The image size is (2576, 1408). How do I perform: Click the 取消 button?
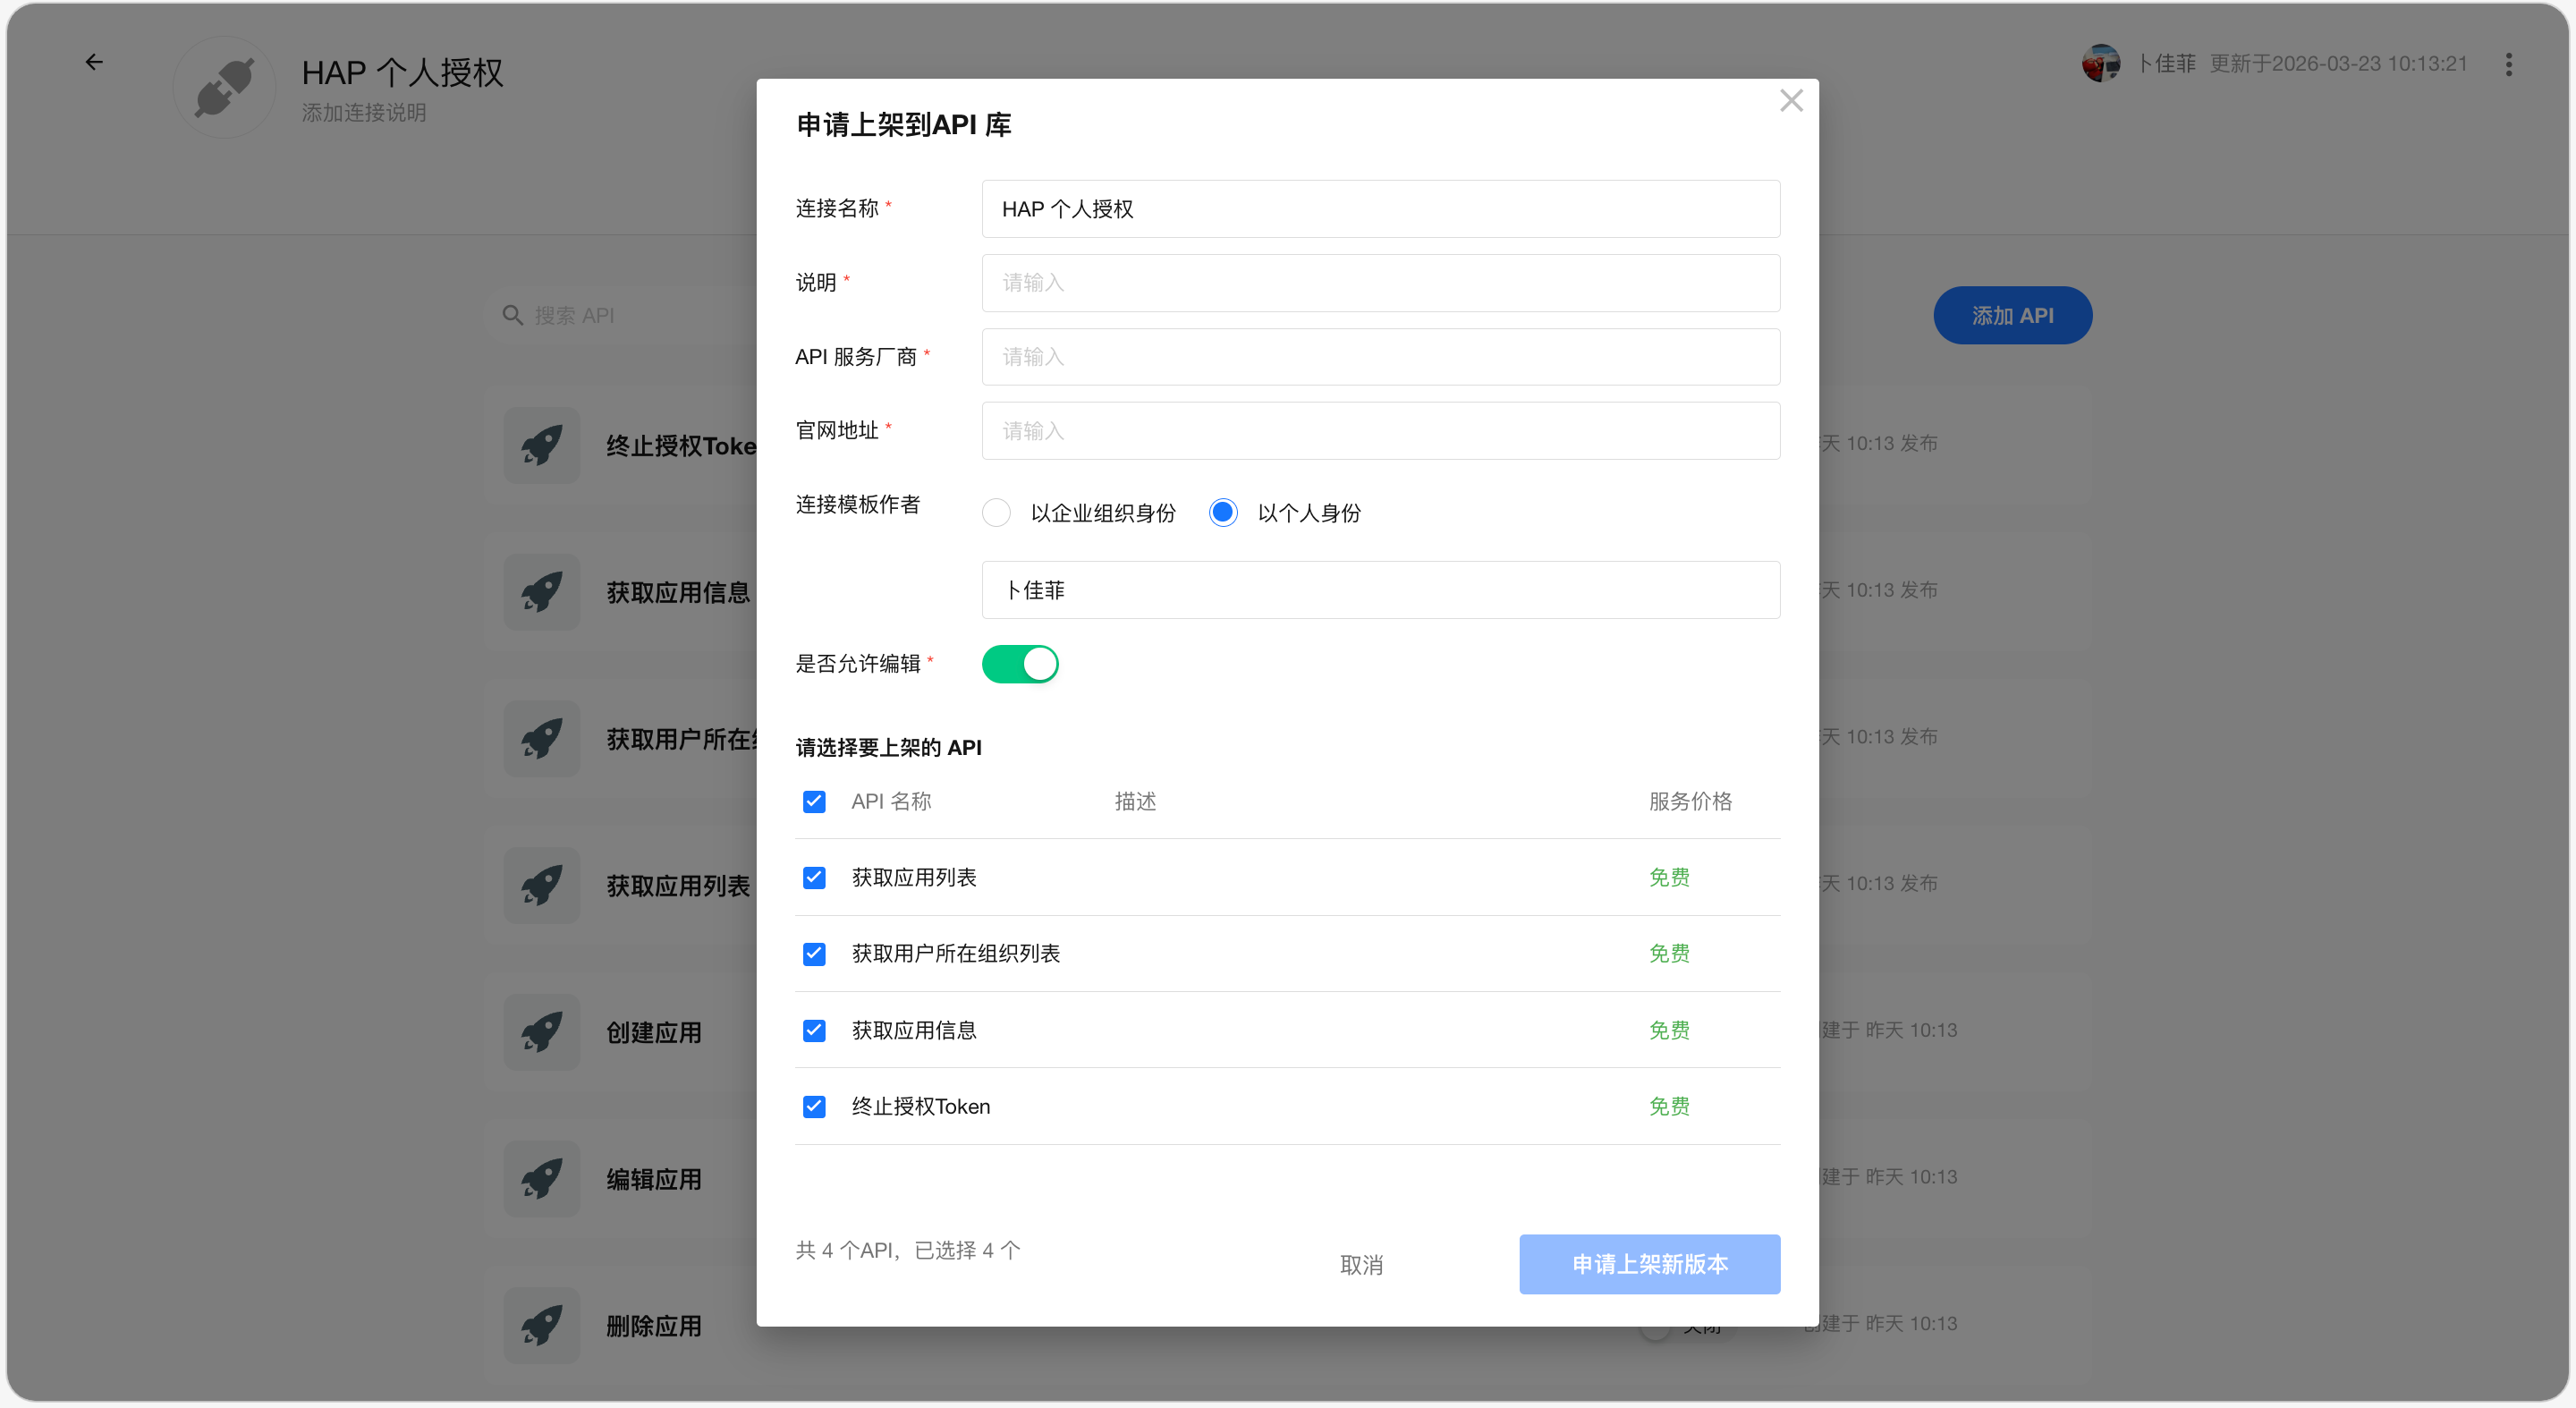point(1361,1265)
